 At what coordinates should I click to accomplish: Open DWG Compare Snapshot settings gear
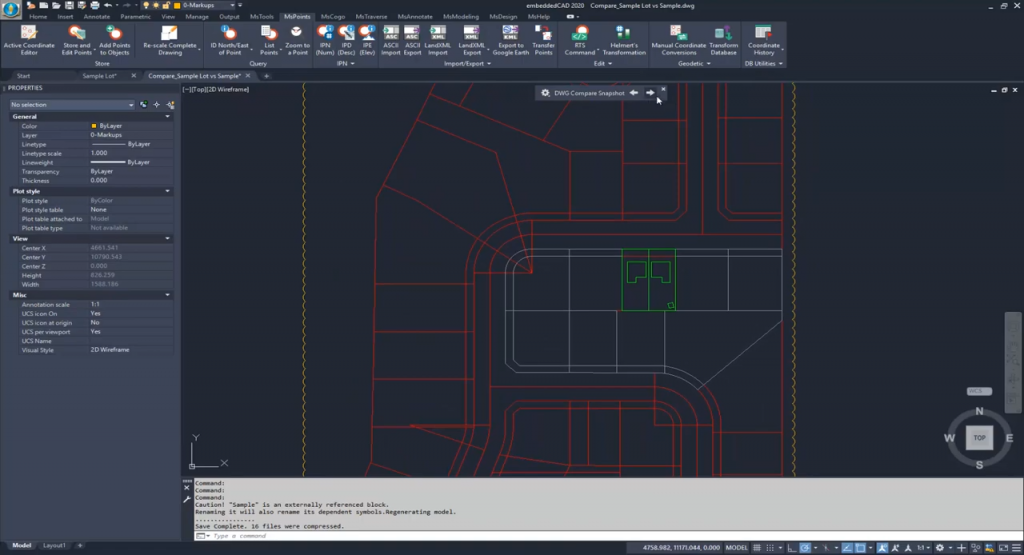(545, 93)
